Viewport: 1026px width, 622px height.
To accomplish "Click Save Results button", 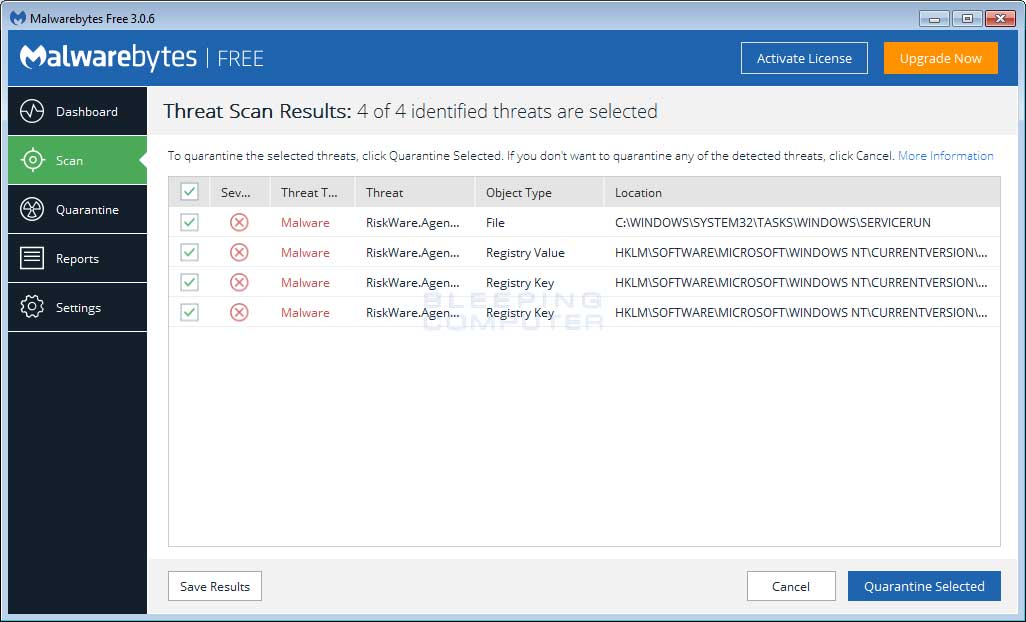I will click(215, 587).
